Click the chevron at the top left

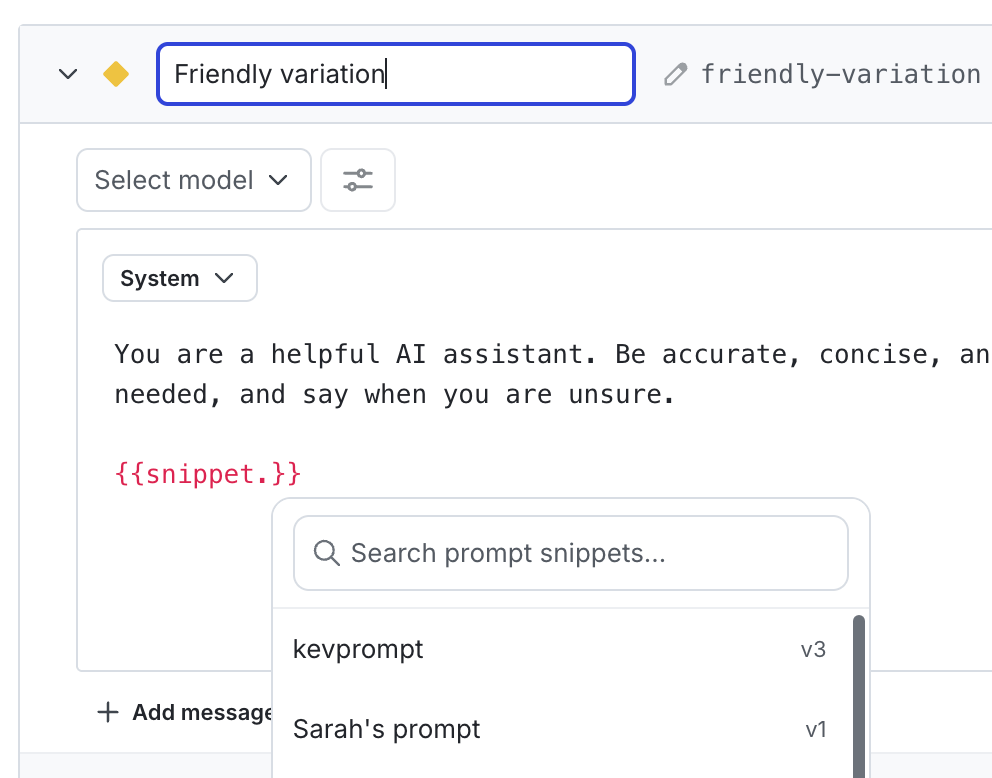[x=67, y=73]
